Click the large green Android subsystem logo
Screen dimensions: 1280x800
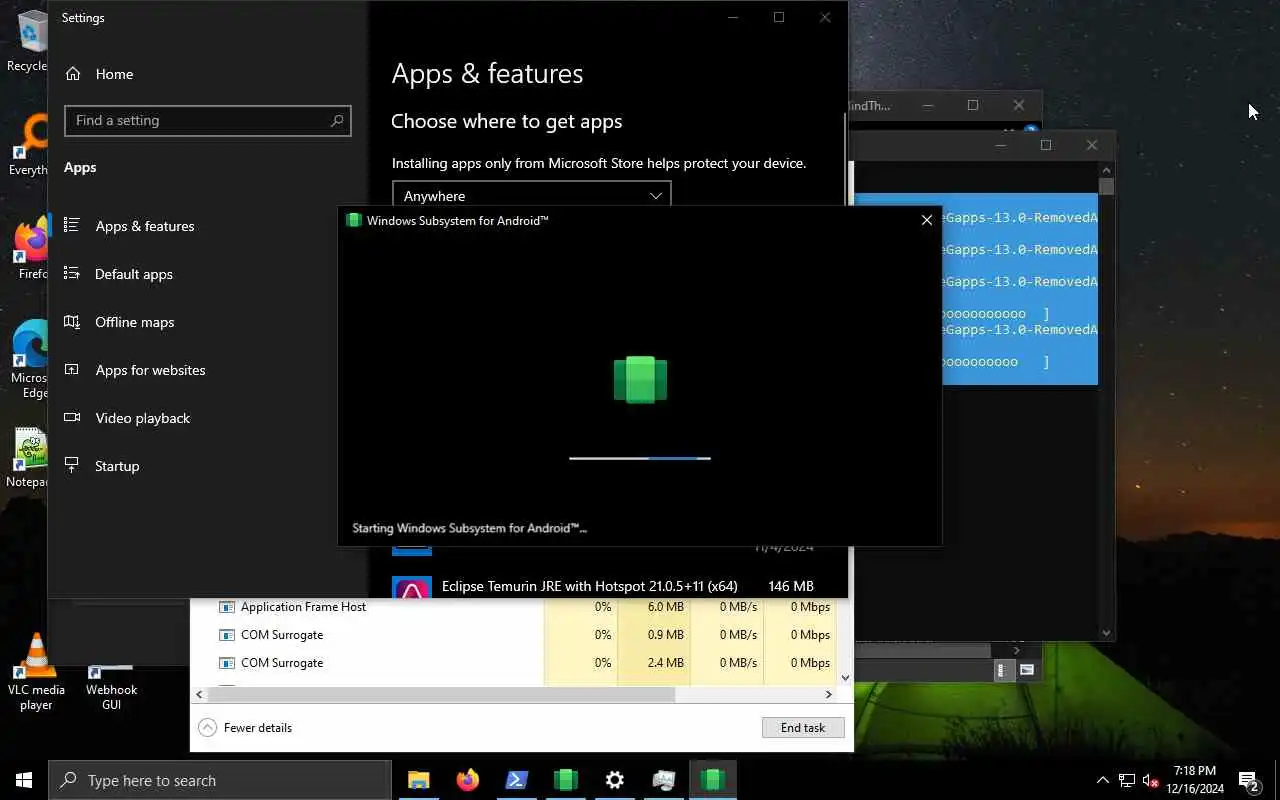point(640,380)
